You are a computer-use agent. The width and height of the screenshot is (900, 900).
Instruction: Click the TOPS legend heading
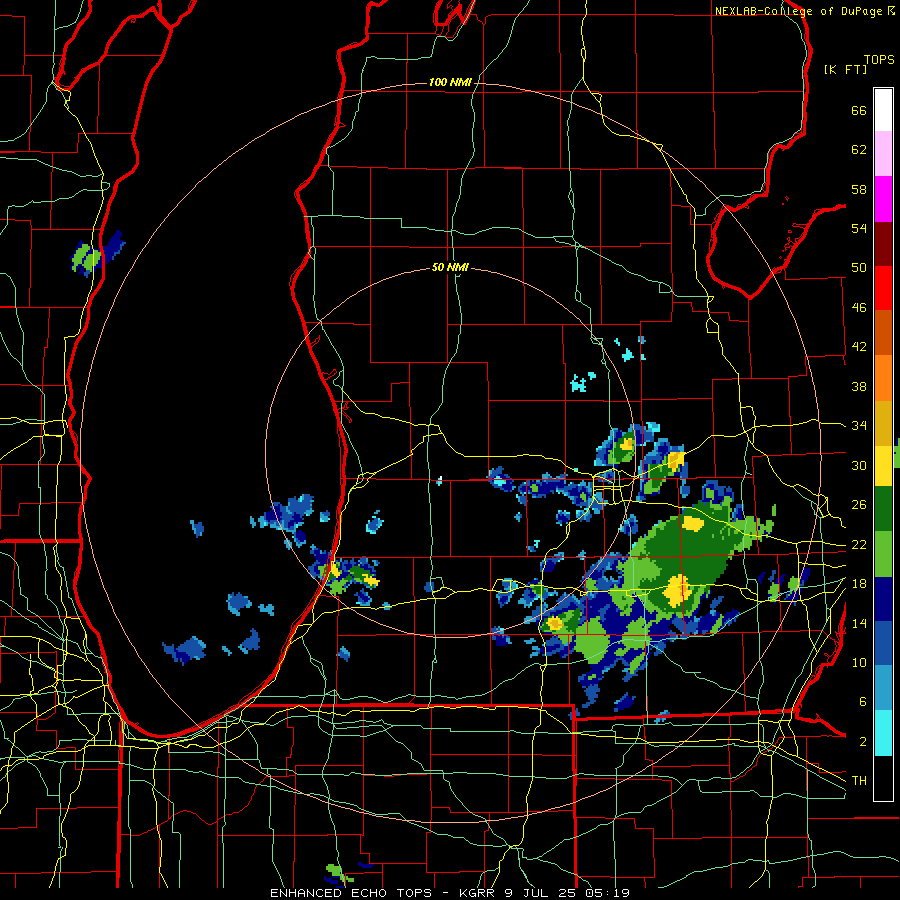[x=879, y=60]
